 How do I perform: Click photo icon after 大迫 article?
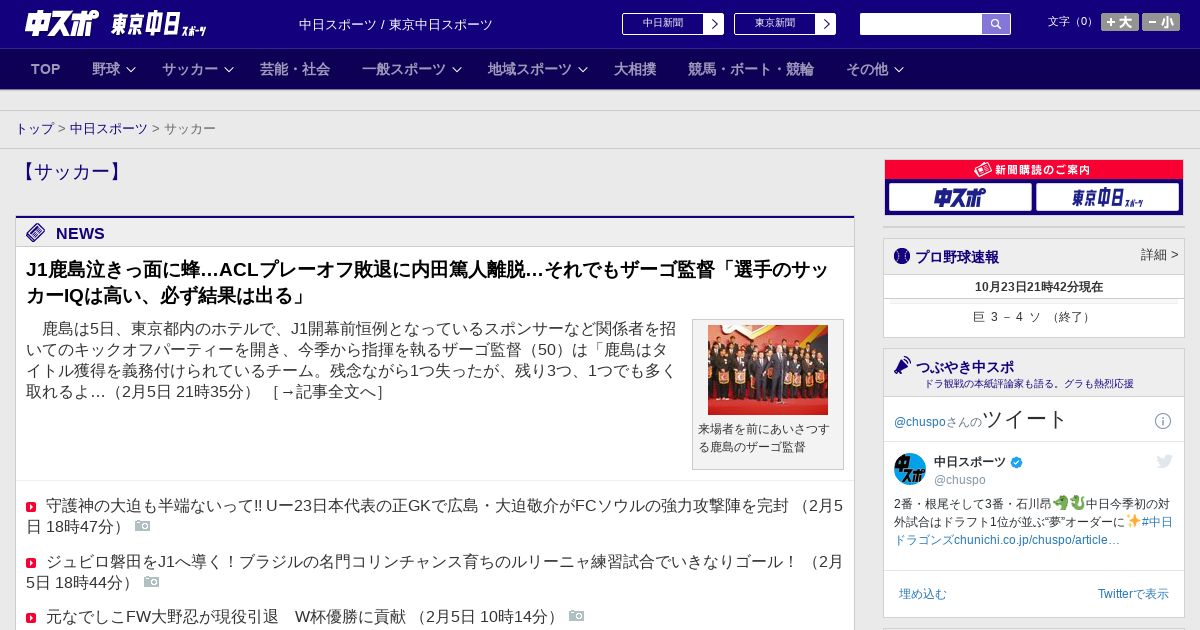coord(143,526)
